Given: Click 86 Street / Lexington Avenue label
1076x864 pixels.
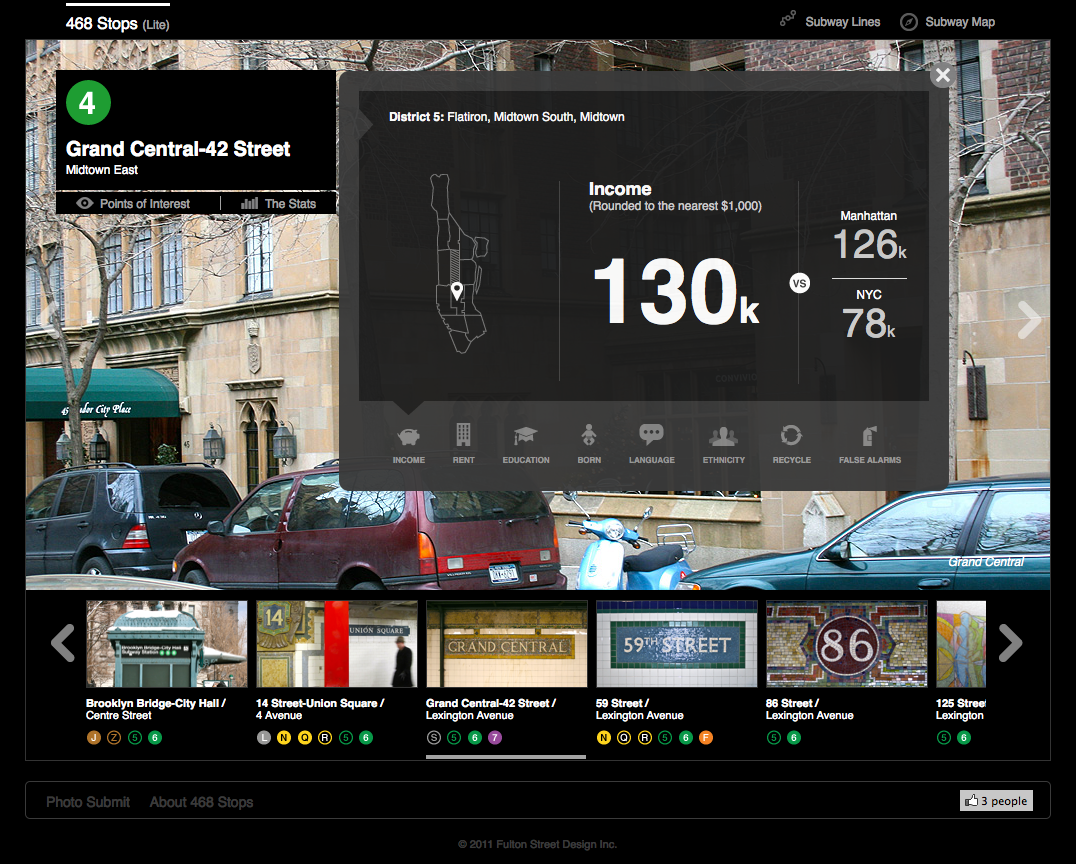Looking at the screenshot, I should pos(810,709).
